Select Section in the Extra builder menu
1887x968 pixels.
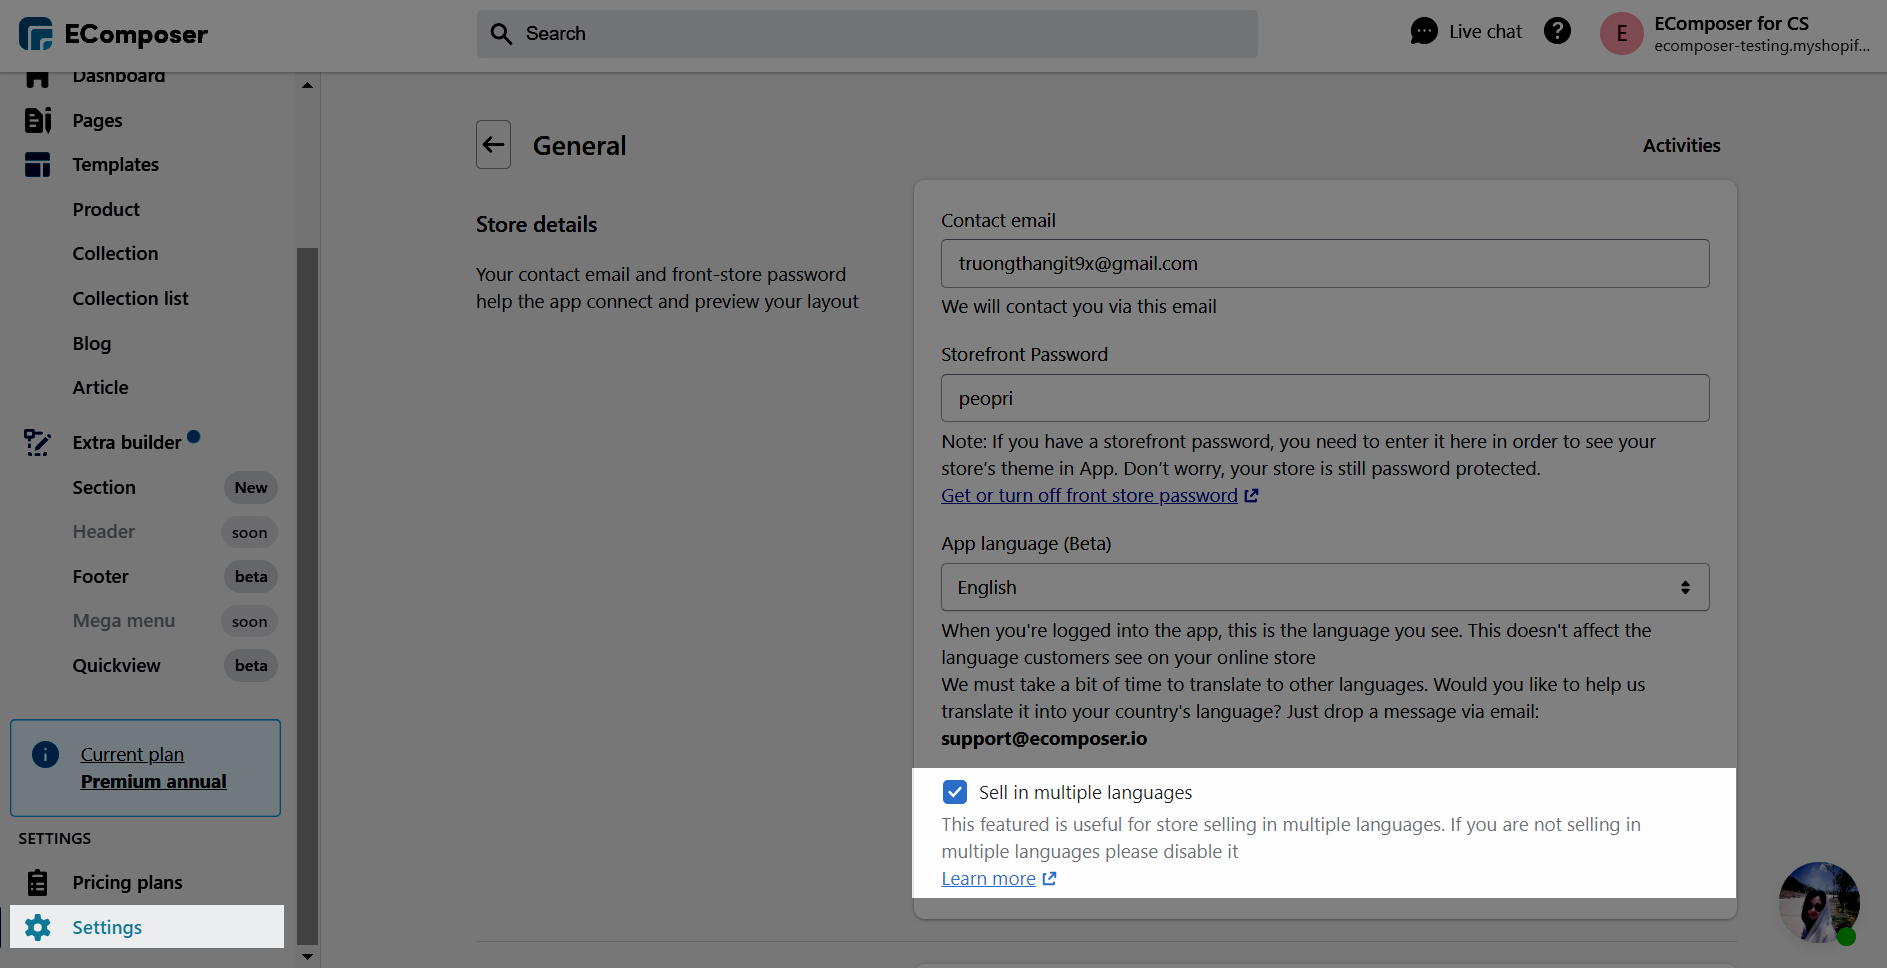coord(103,487)
